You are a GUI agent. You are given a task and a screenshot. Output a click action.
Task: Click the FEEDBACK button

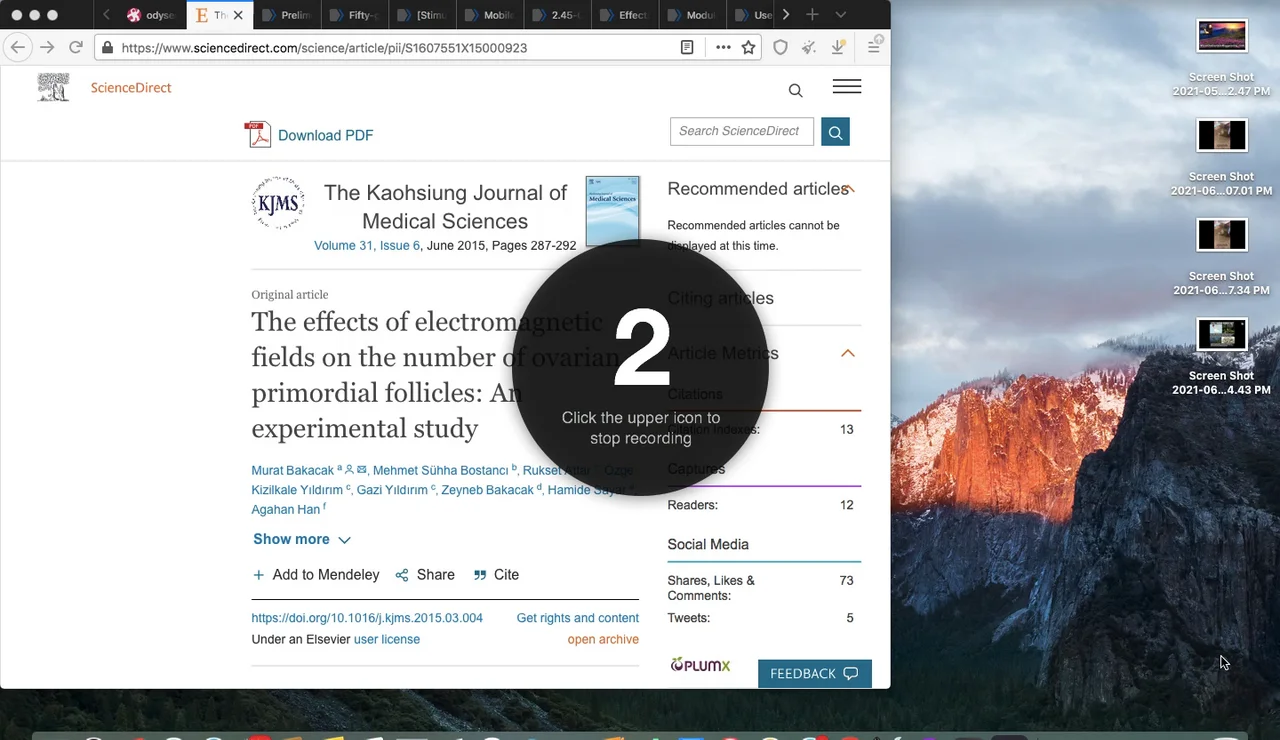[x=814, y=674]
